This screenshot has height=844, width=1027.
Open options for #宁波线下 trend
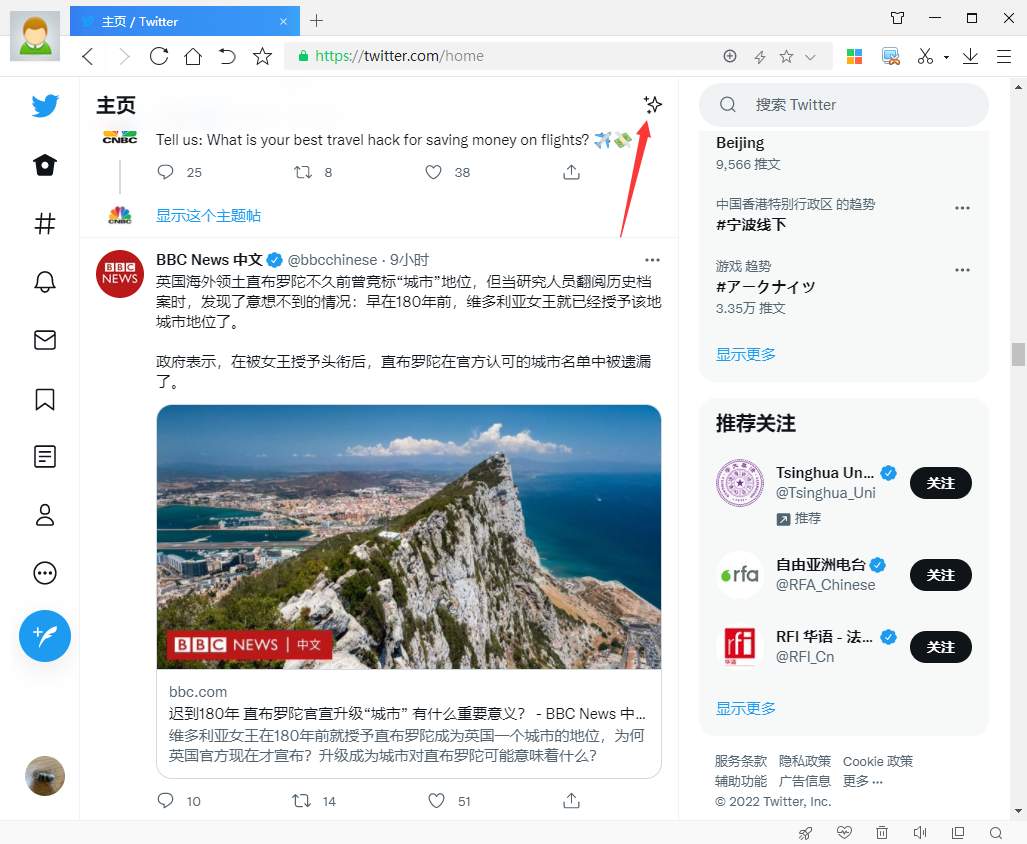click(x=962, y=208)
